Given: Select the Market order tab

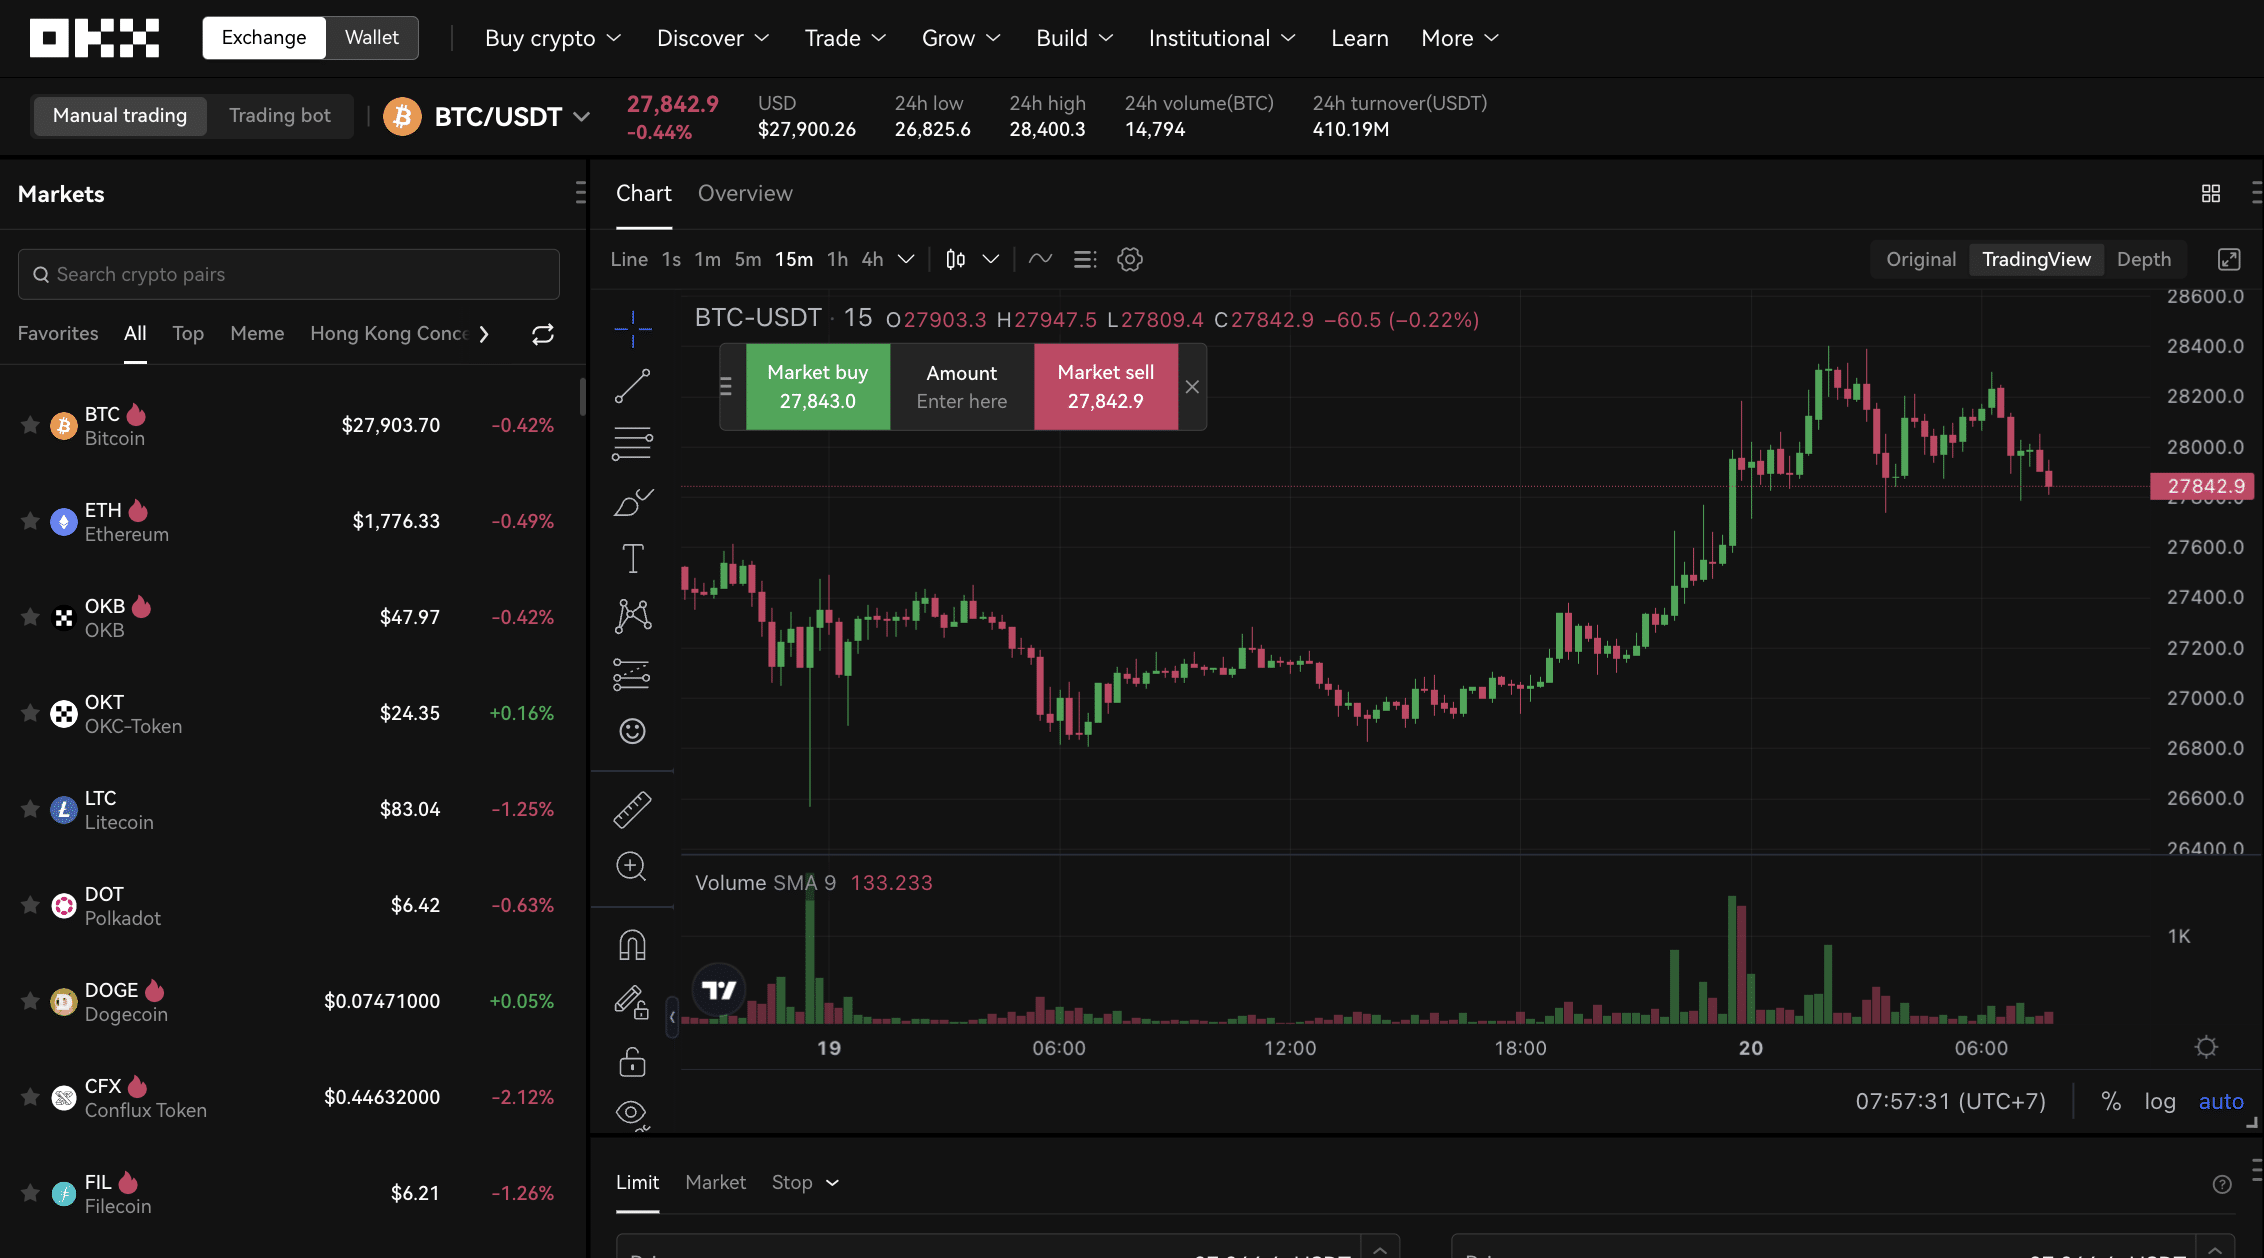Looking at the screenshot, I should click(715, 1181).
